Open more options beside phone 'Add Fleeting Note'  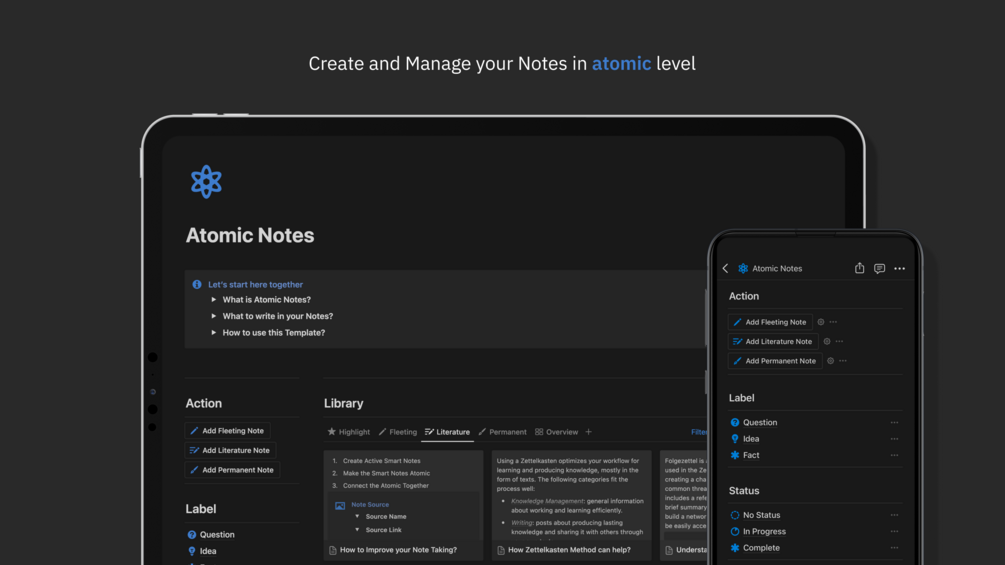833,322
